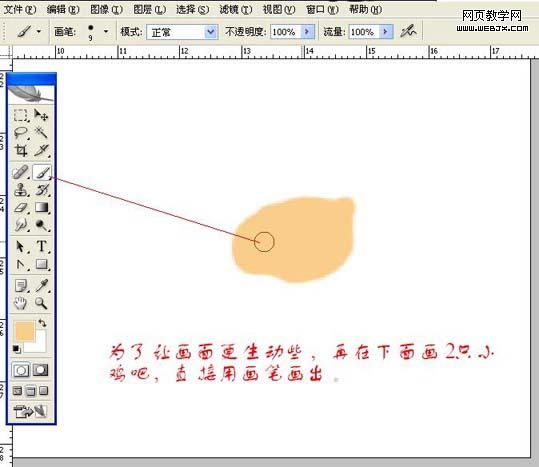Reset default foreground and background colors

click(16, 349)
